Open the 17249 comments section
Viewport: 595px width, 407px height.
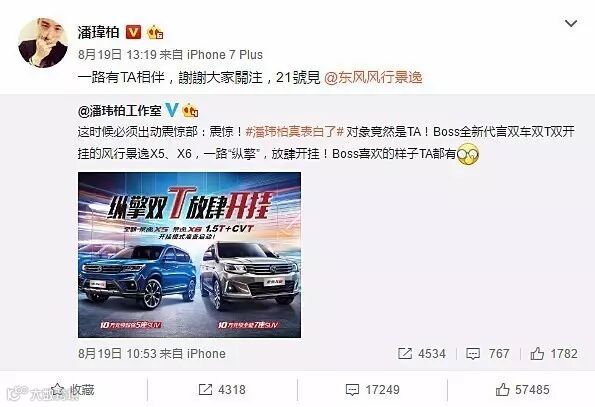click(x=372, y=390)
